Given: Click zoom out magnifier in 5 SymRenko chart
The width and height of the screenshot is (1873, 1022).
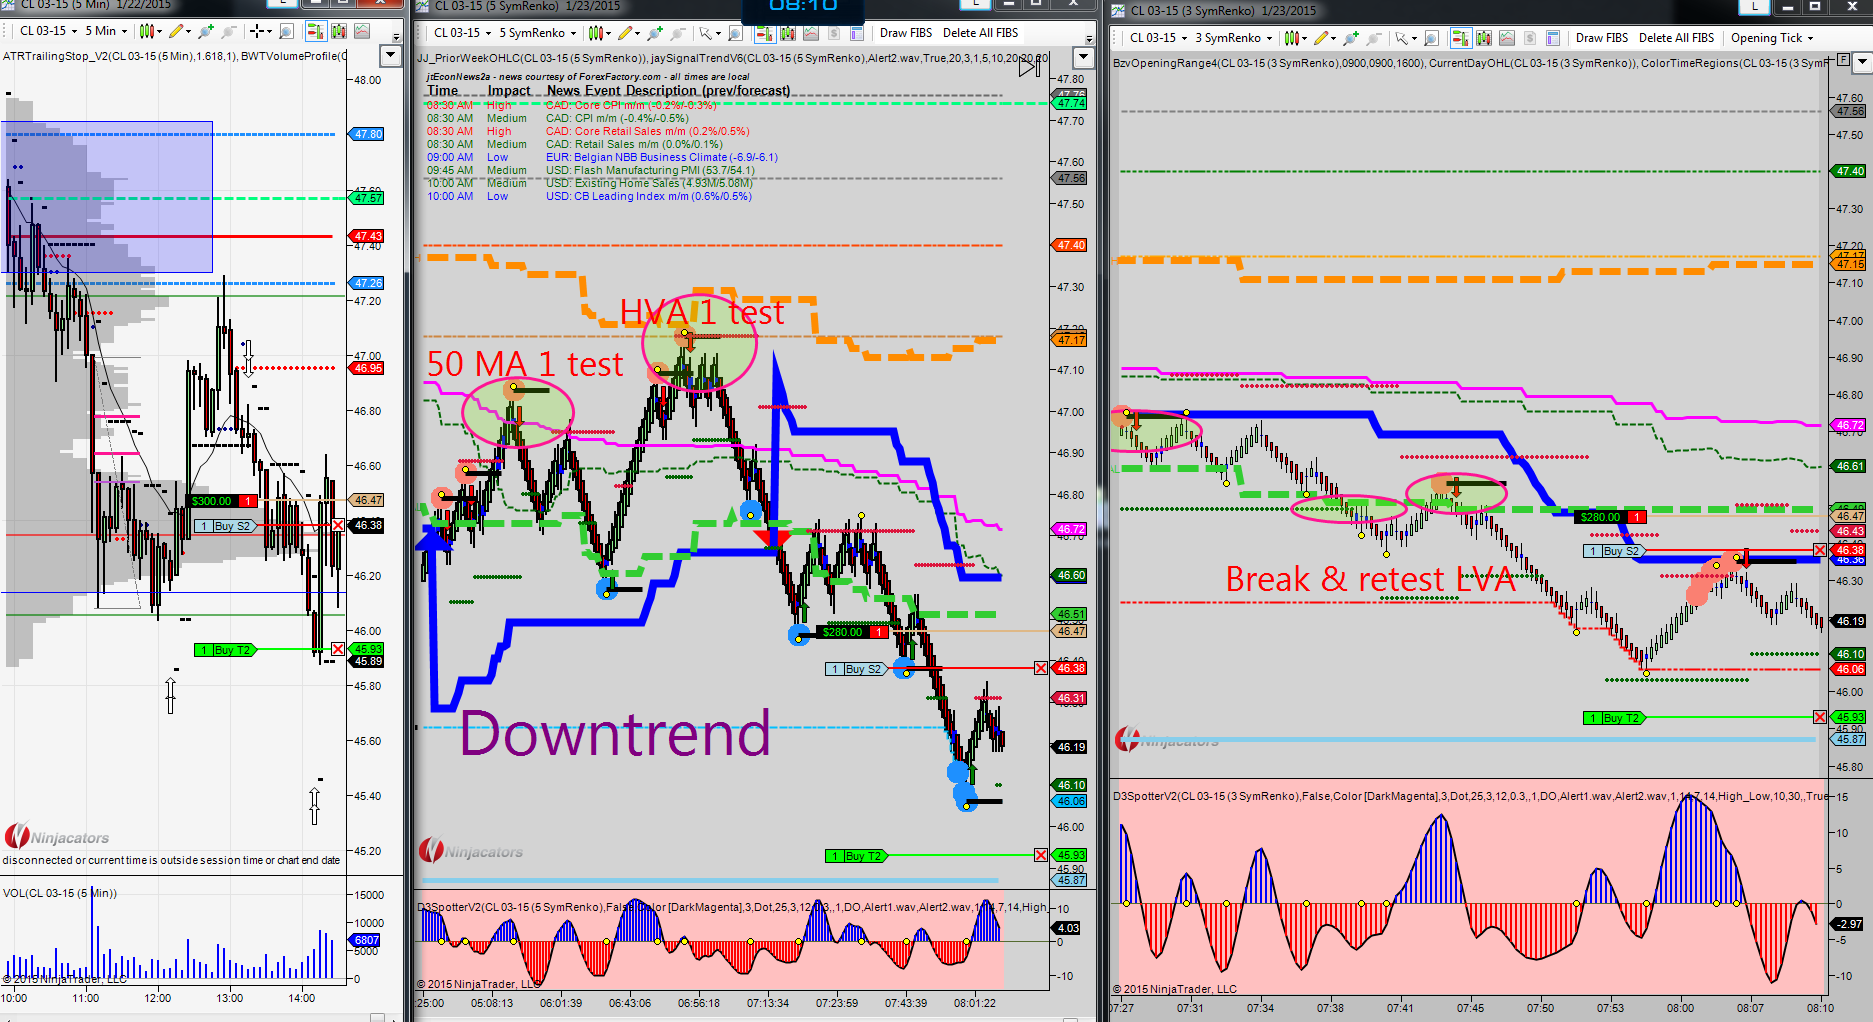Looking at the screenshot, I should 679,33.
